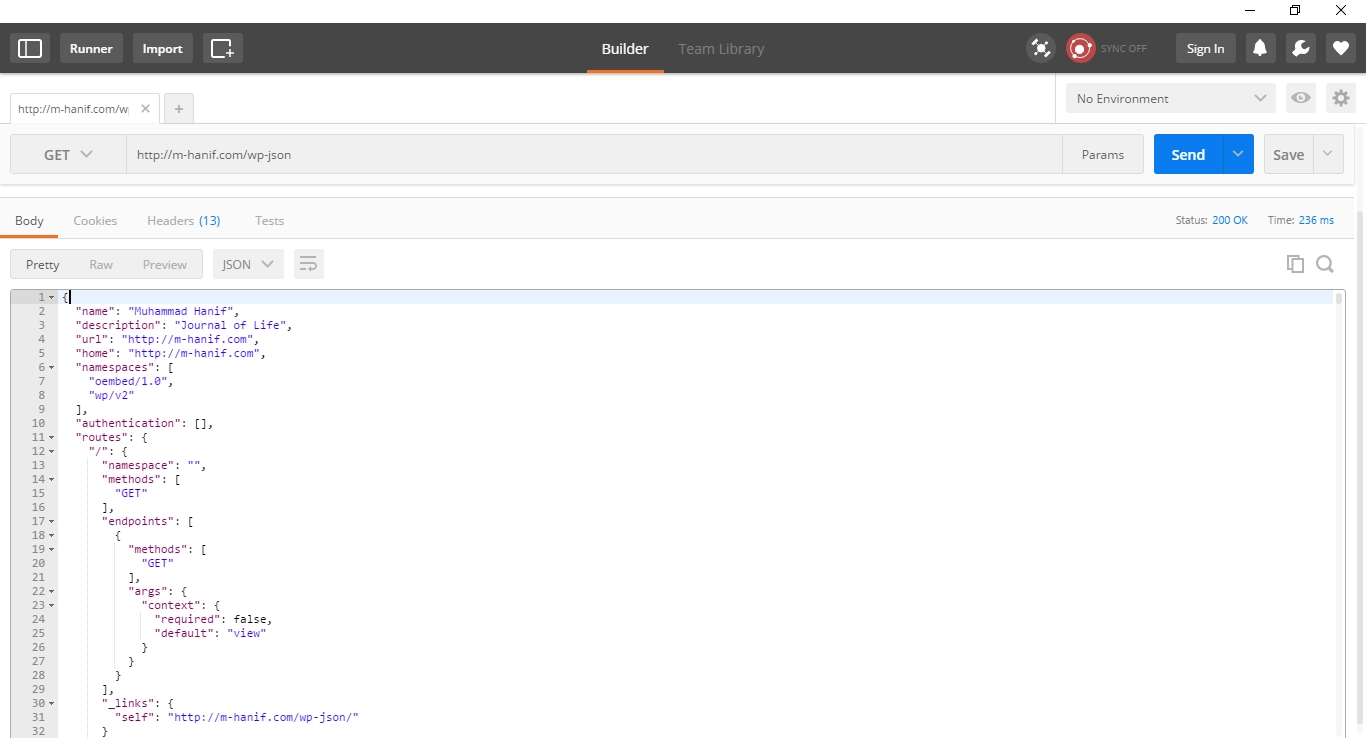Click the "view" default value
Image resolution: width=1366 pixels, height=738 pixels.
[247, 633]
